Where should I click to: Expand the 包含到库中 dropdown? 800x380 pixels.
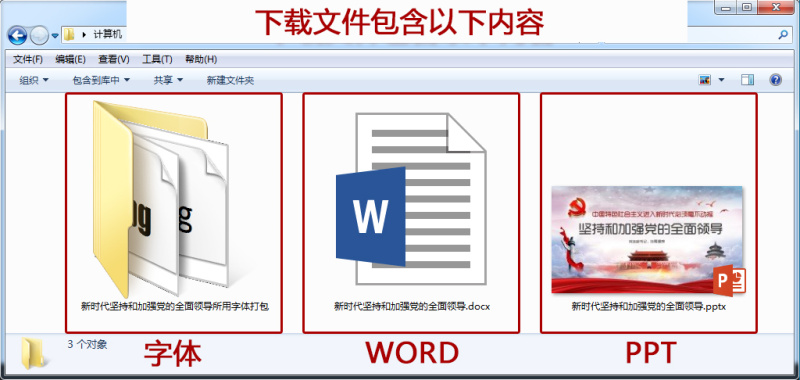pos(101,80)
